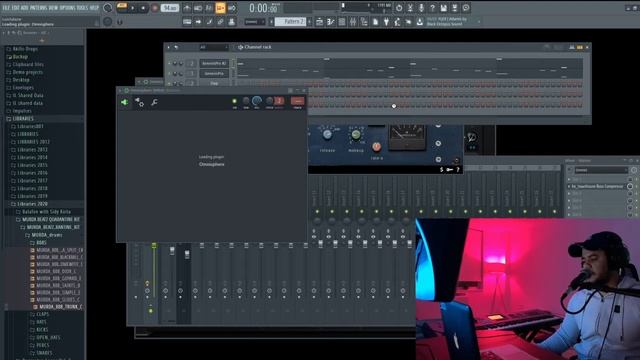This screenshot has height=360, width=640.
Task: Open the VIEW menu
Action: [53, 7]
